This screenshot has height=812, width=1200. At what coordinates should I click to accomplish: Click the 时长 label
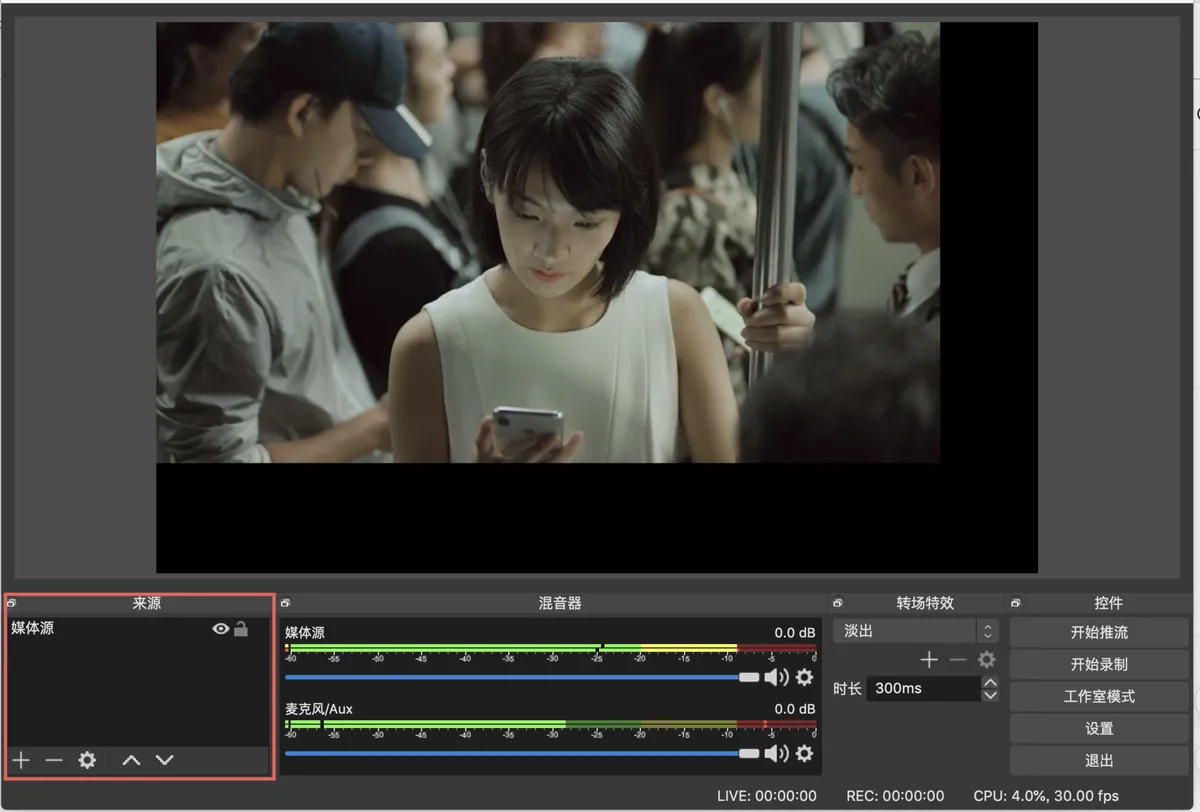(847, 689)
